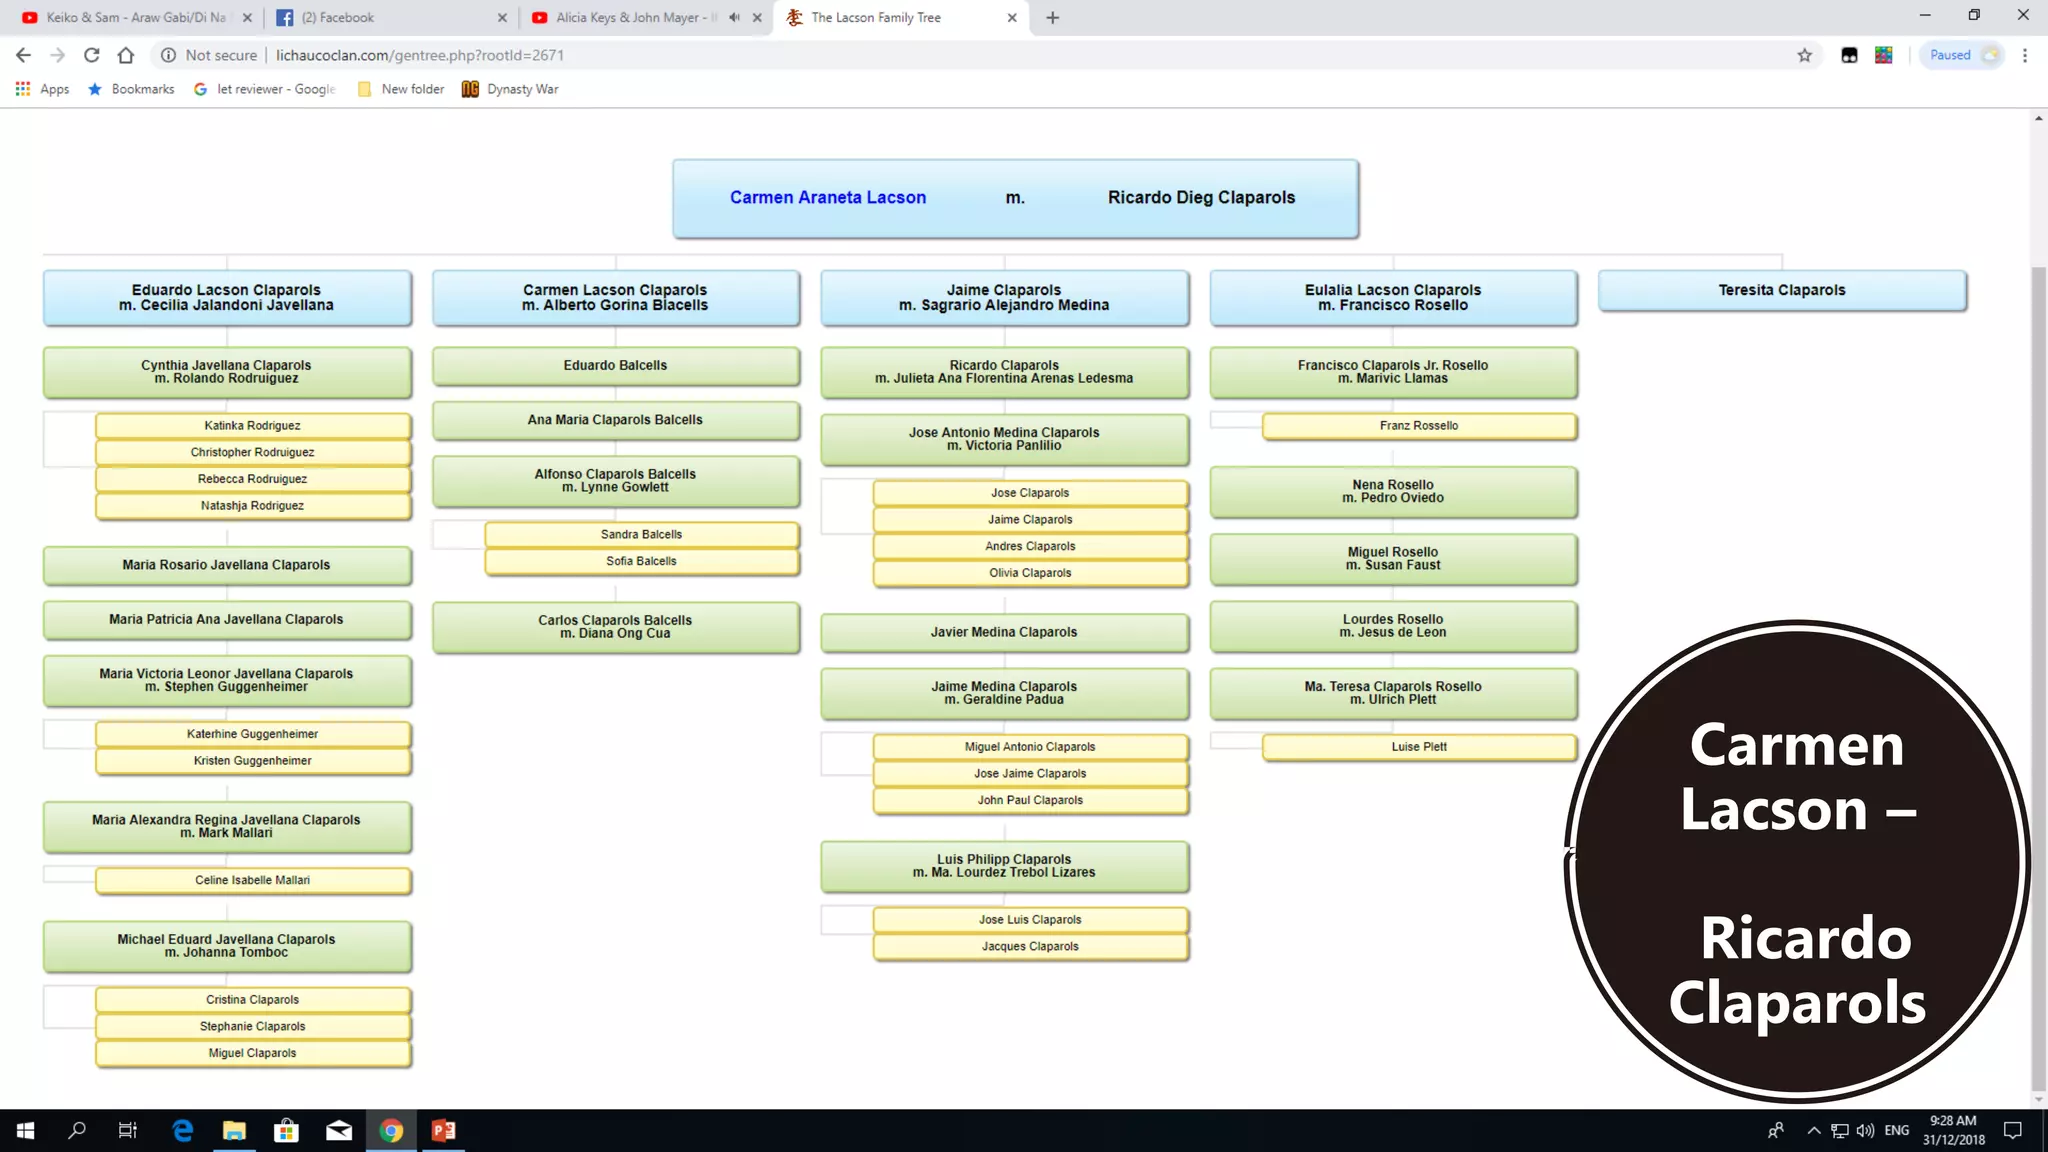Go to the browser home page icon

(x=125, y=55)
